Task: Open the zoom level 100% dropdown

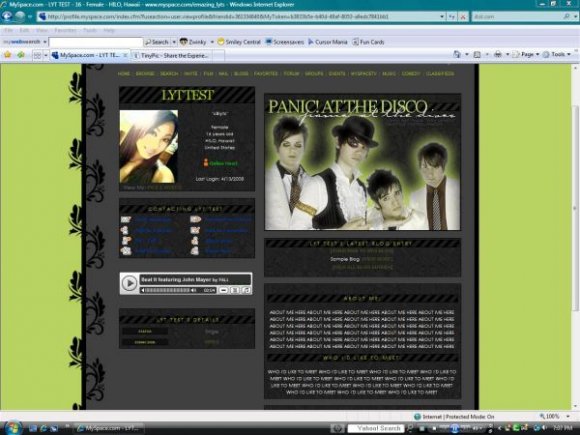Action: tap(569, 417)
